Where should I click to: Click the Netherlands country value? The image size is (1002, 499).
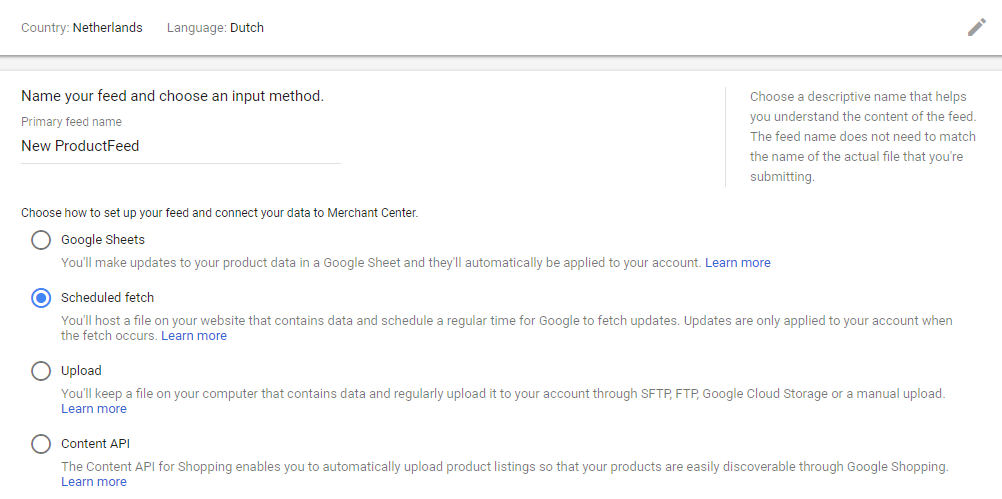click(107, 28)
